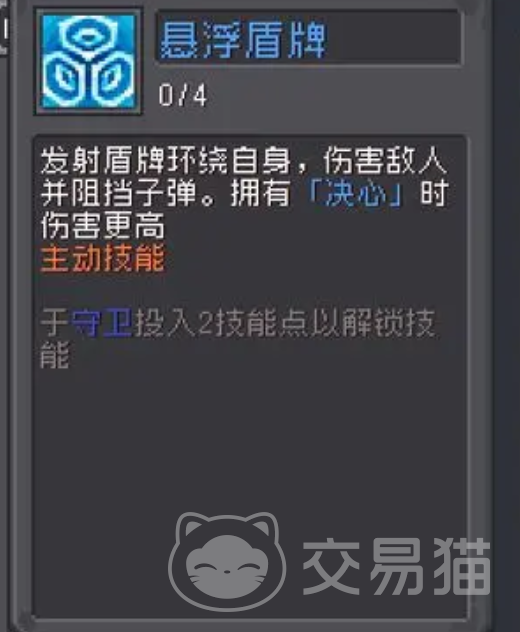Click the 0/4 skill level counter
The height and width of the screenshot is (632, 520).
tap(183, 95)
